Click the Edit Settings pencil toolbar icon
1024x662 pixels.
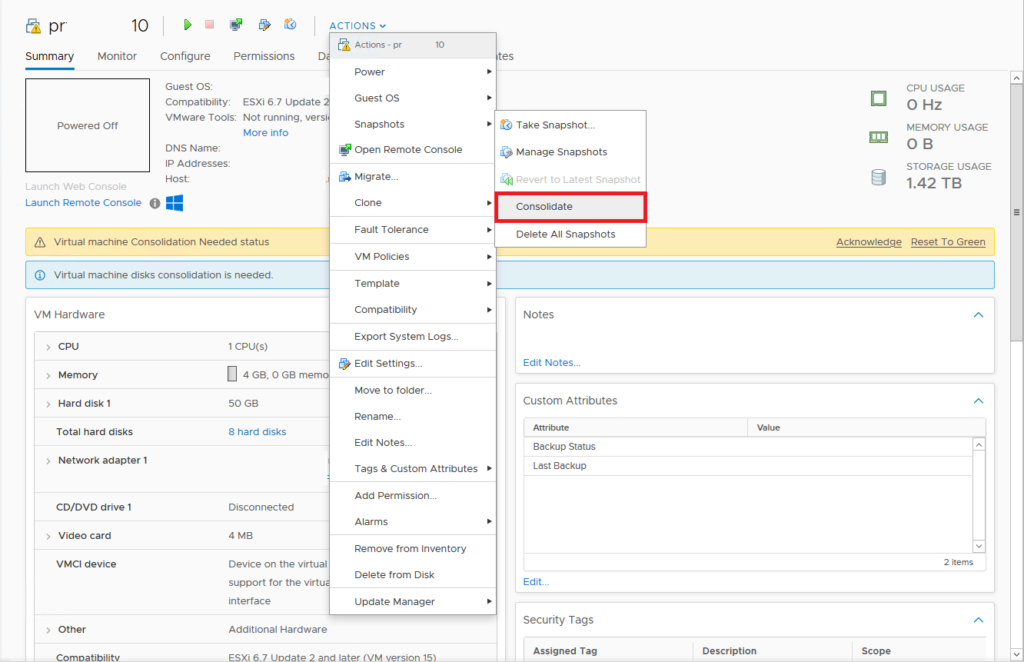pyautogui.click(x=263, y=25)
